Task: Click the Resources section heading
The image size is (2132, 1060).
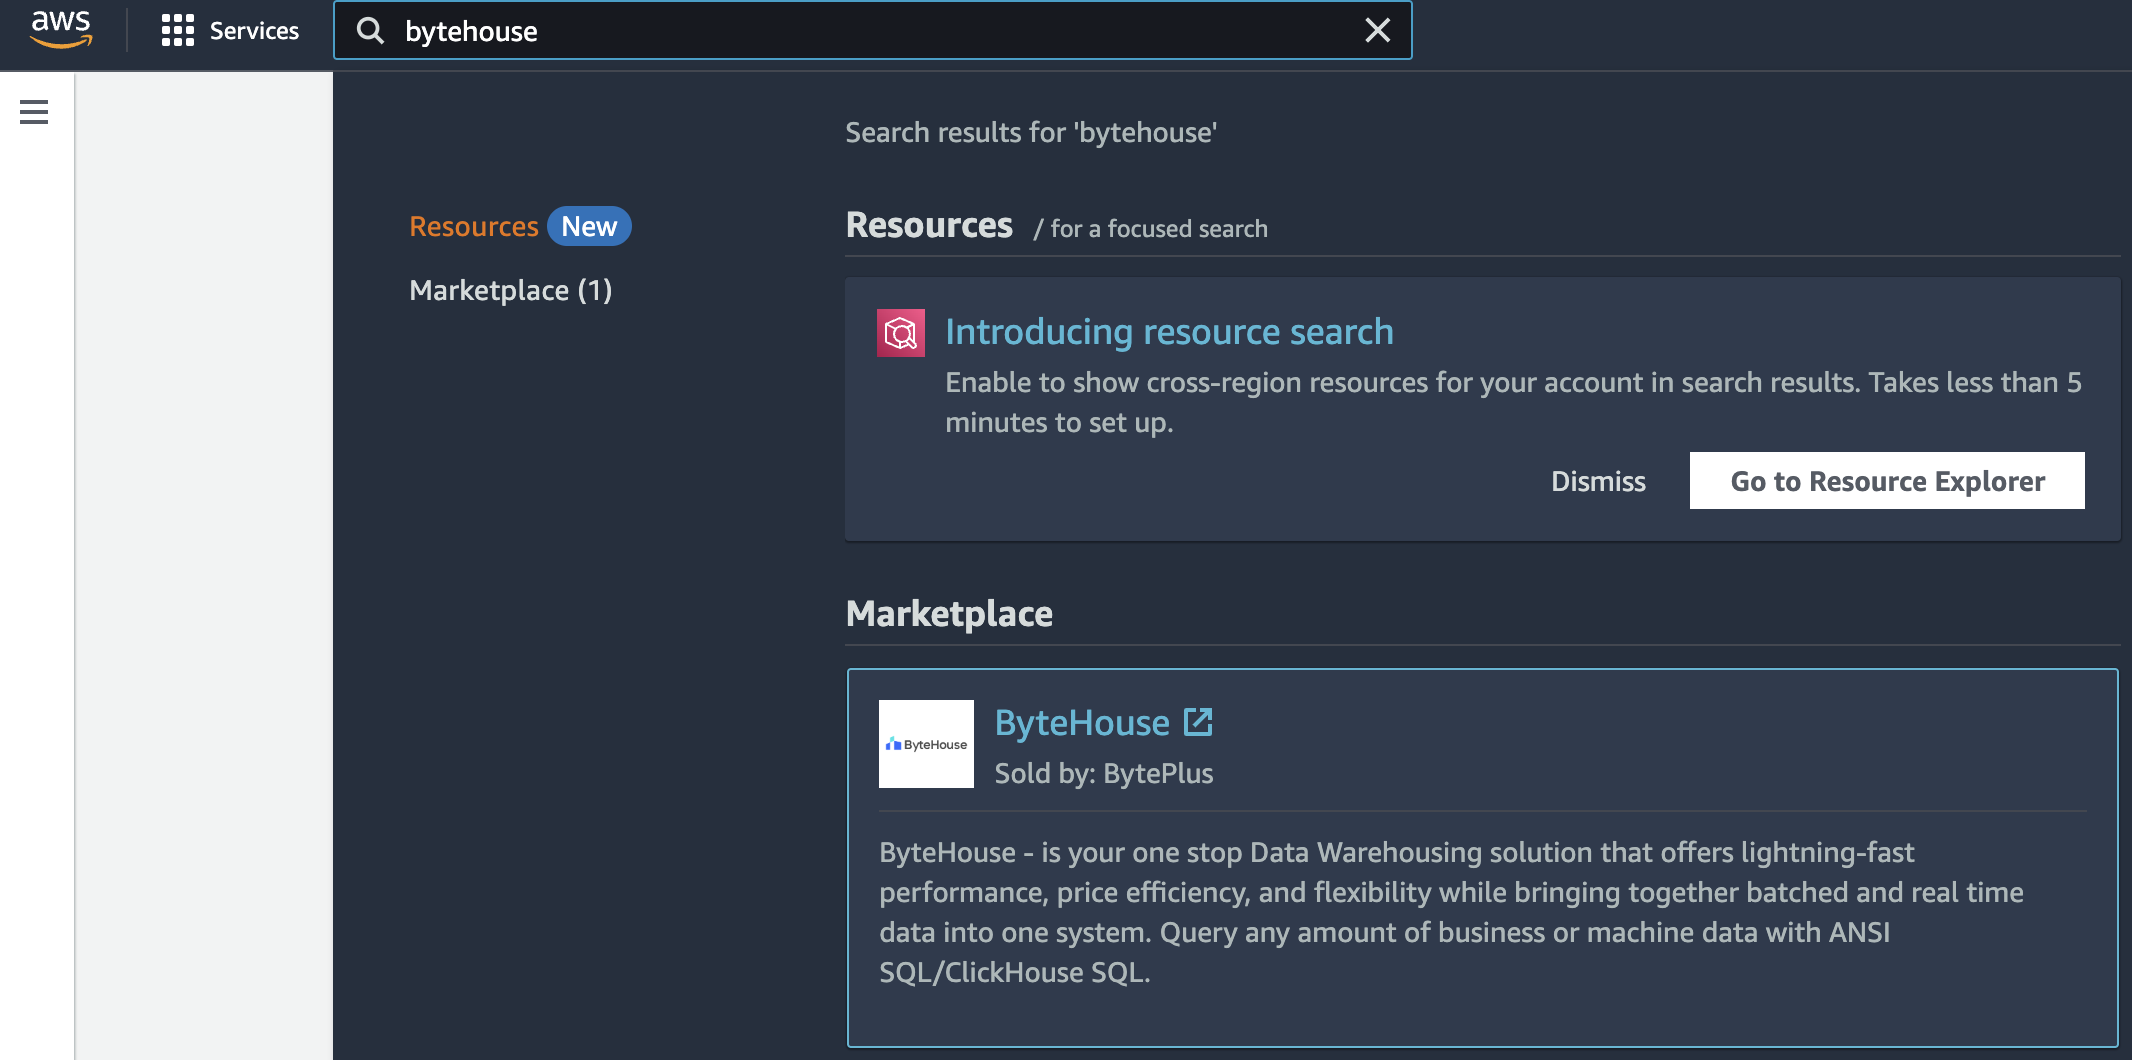Action: point(929,225)
